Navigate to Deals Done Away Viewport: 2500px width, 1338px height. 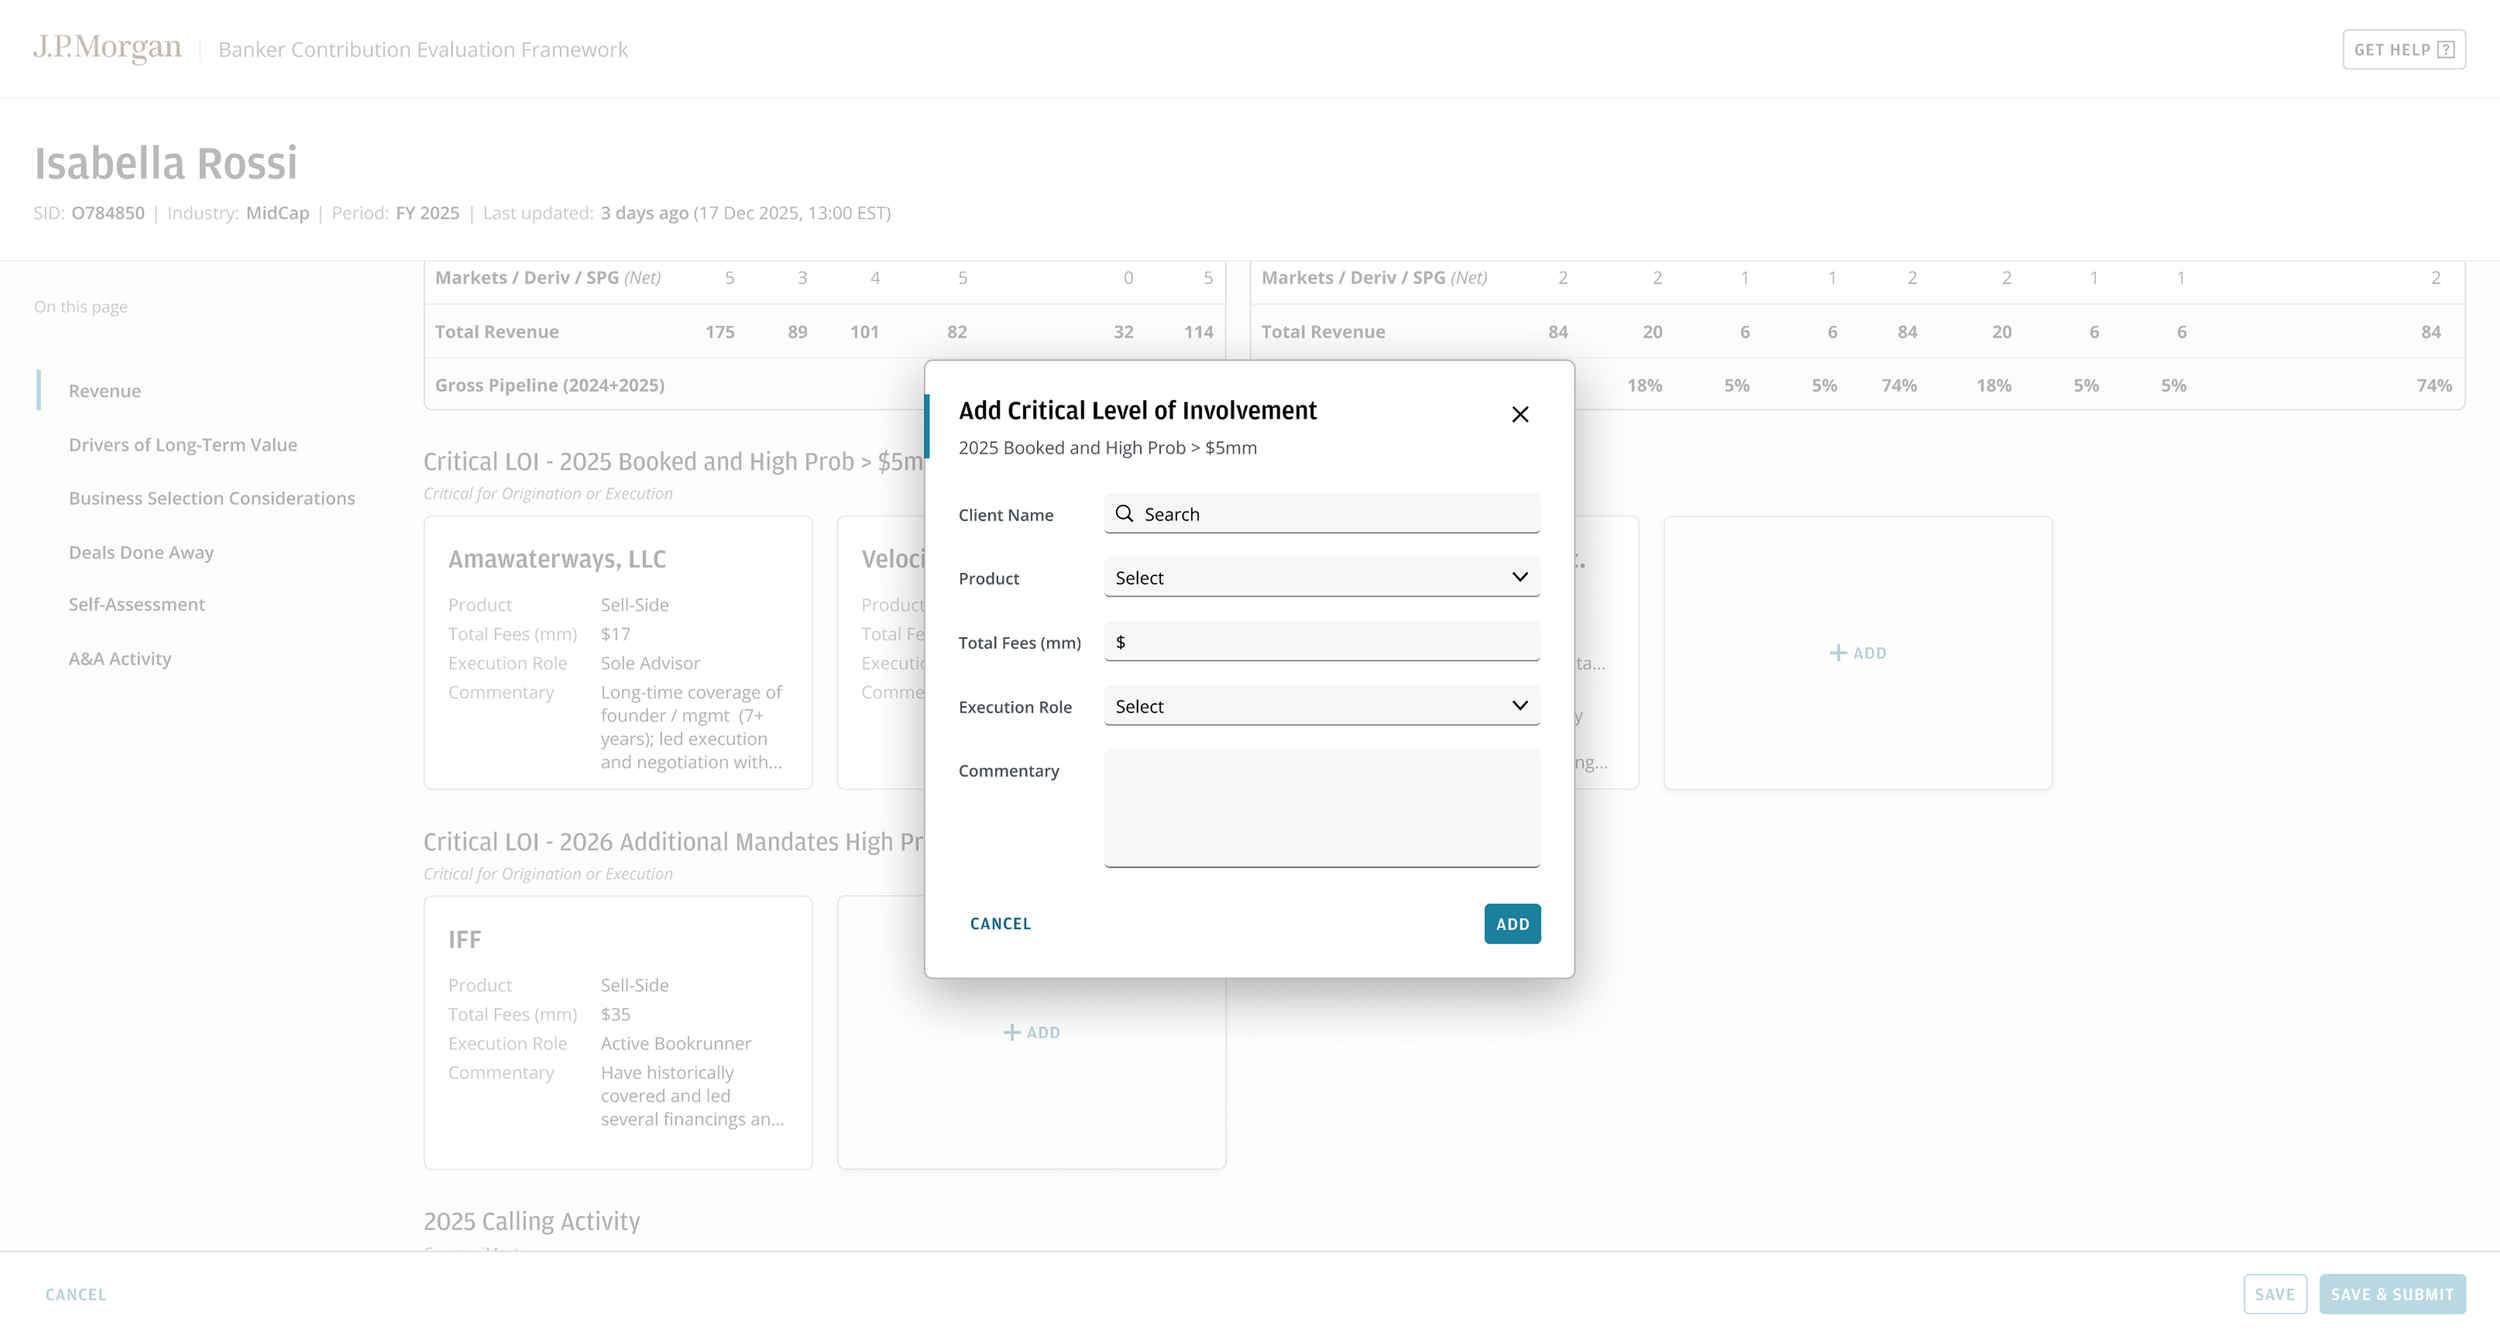point(141,552)
